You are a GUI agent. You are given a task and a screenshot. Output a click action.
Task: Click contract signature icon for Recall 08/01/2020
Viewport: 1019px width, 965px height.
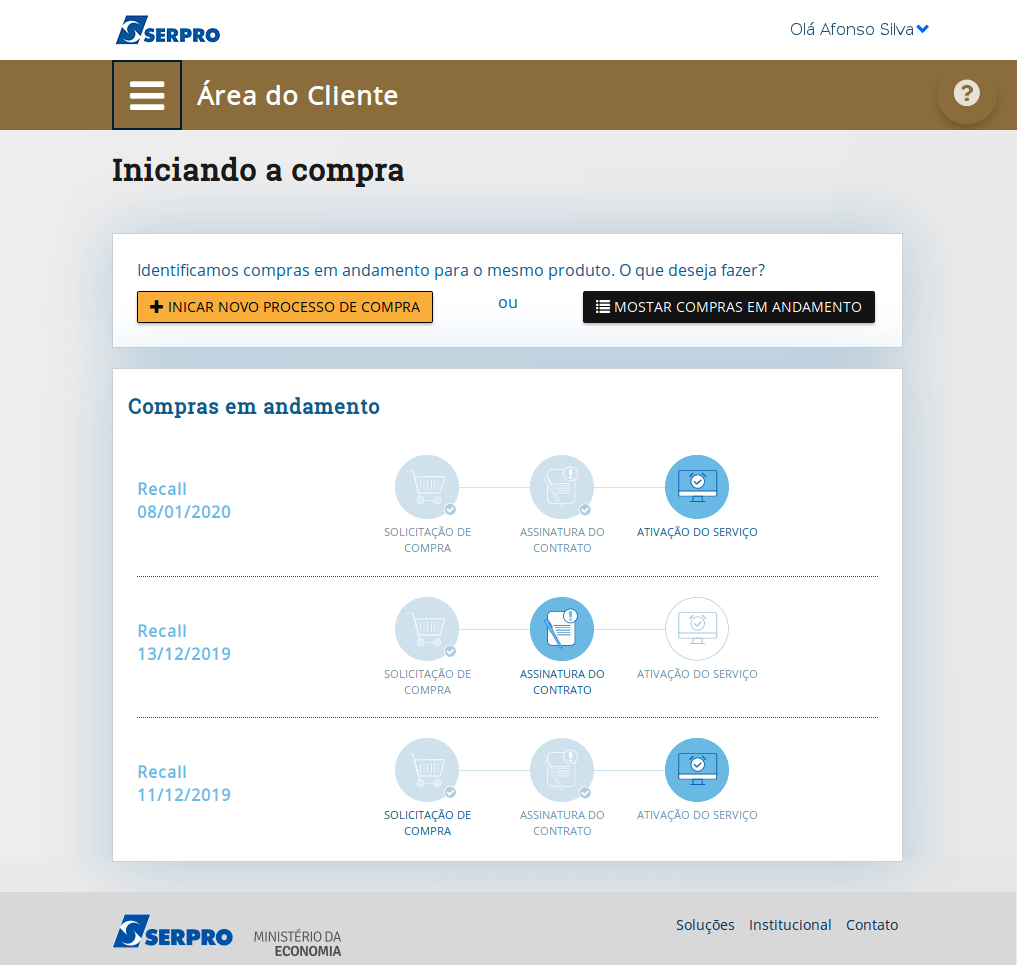pyautogui.click(x=561, y=487)
